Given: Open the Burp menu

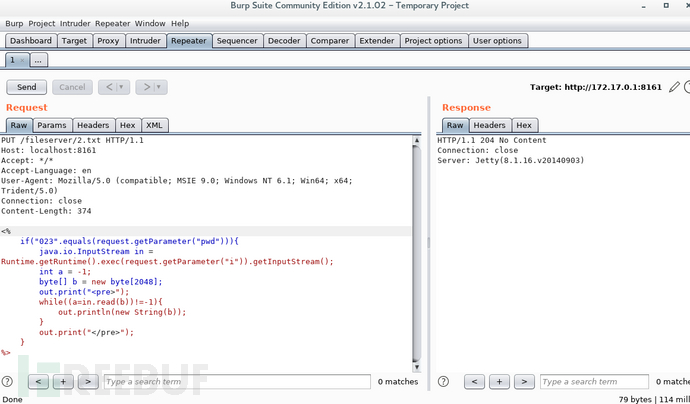Looking at the screenshot, I should click(14, 24).
